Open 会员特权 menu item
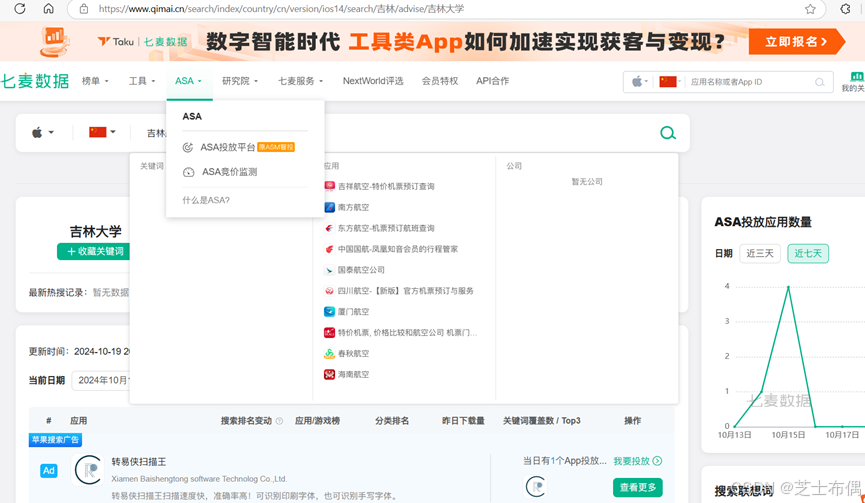The width and height of the screenshot is (865, 503). tap(440, 81)
